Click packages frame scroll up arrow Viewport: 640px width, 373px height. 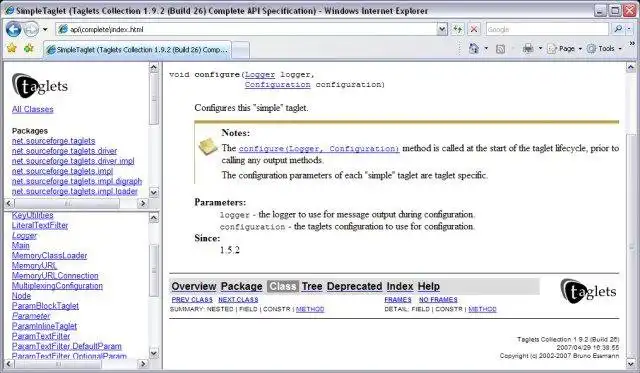coord(153,67)
